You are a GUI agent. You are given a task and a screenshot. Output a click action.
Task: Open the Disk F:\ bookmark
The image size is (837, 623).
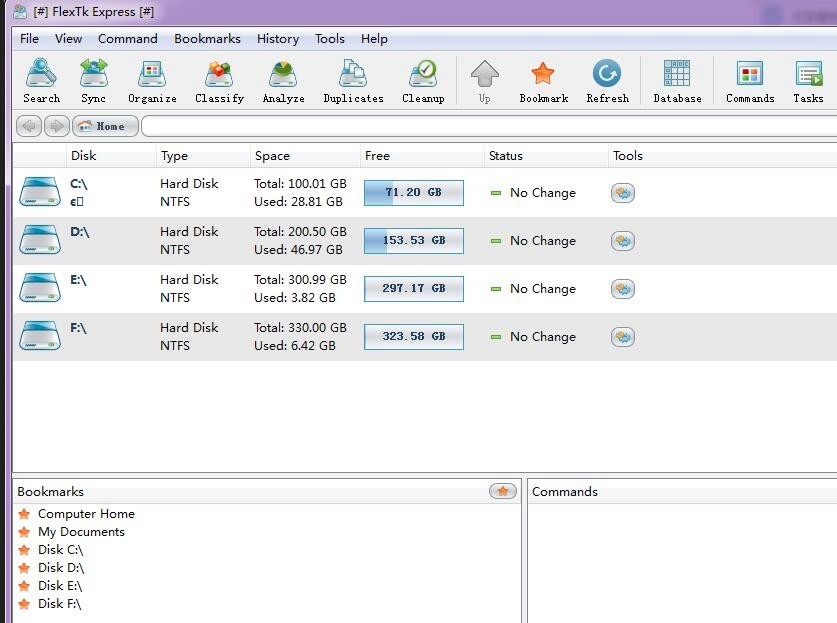(x=59, y=604)
